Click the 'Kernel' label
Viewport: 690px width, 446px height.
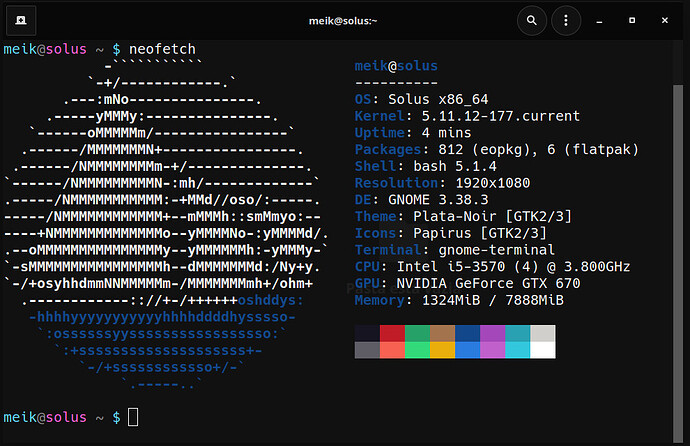coord(379,116)
